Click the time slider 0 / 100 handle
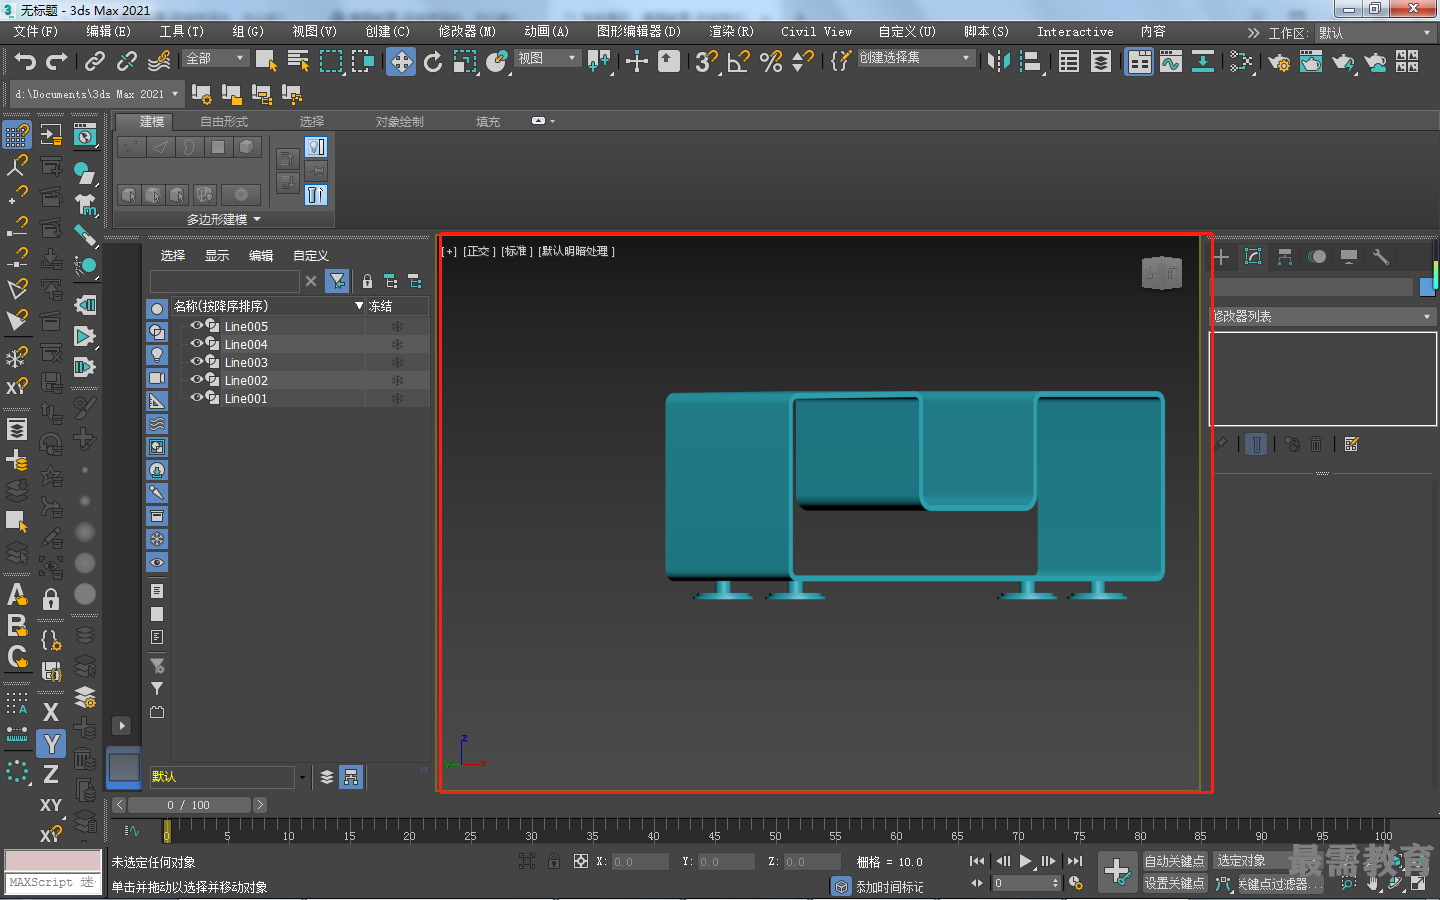This screenshot has height=900, width=1440. point(190,805)
